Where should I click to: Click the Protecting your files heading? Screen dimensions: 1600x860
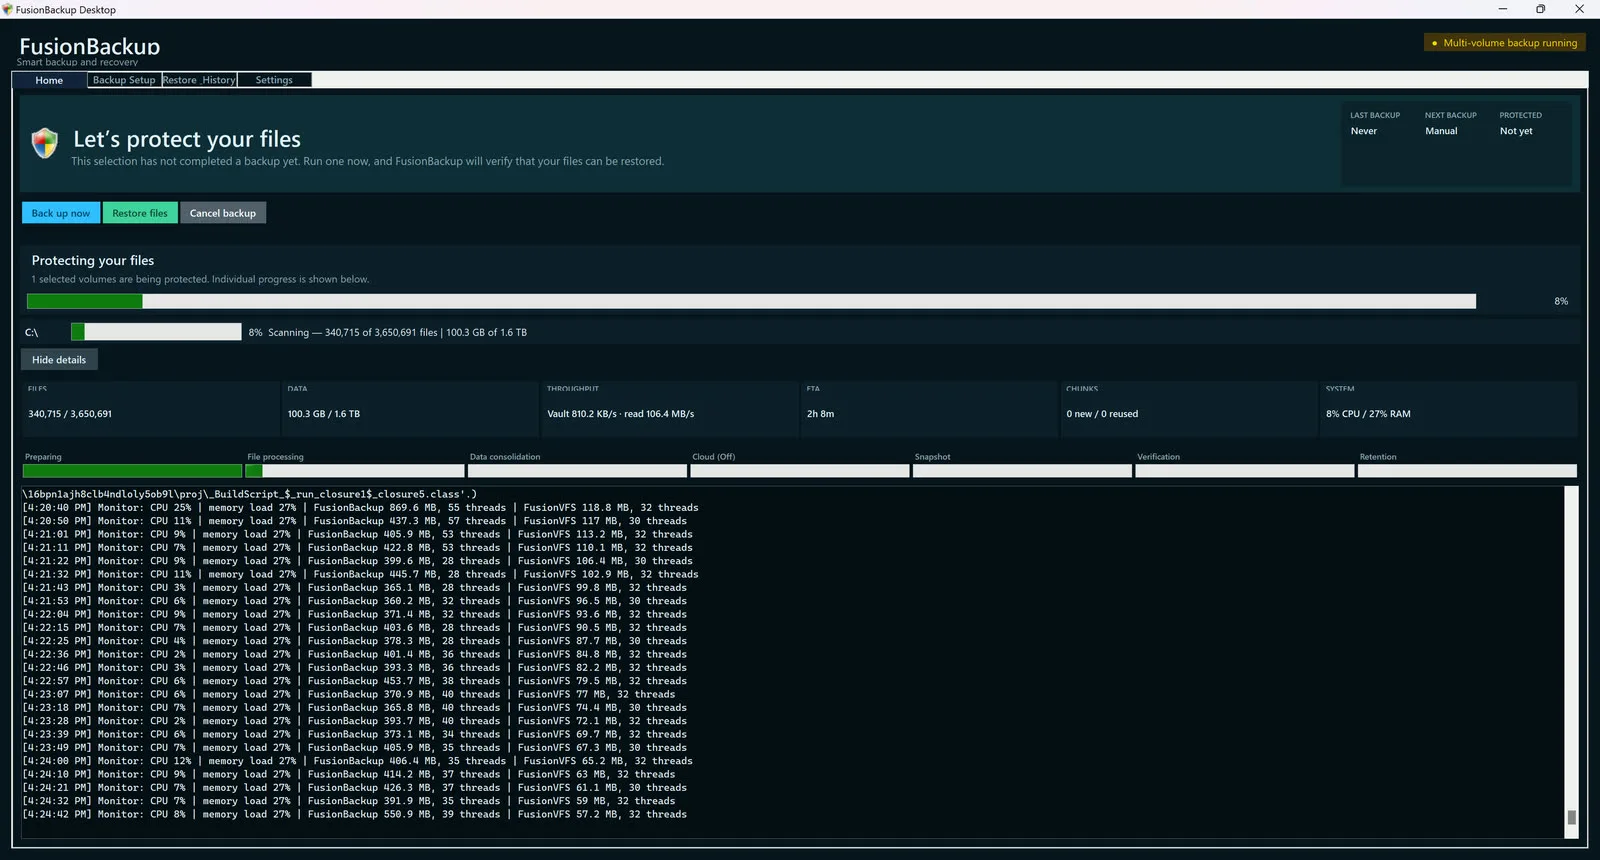point(93,261)
